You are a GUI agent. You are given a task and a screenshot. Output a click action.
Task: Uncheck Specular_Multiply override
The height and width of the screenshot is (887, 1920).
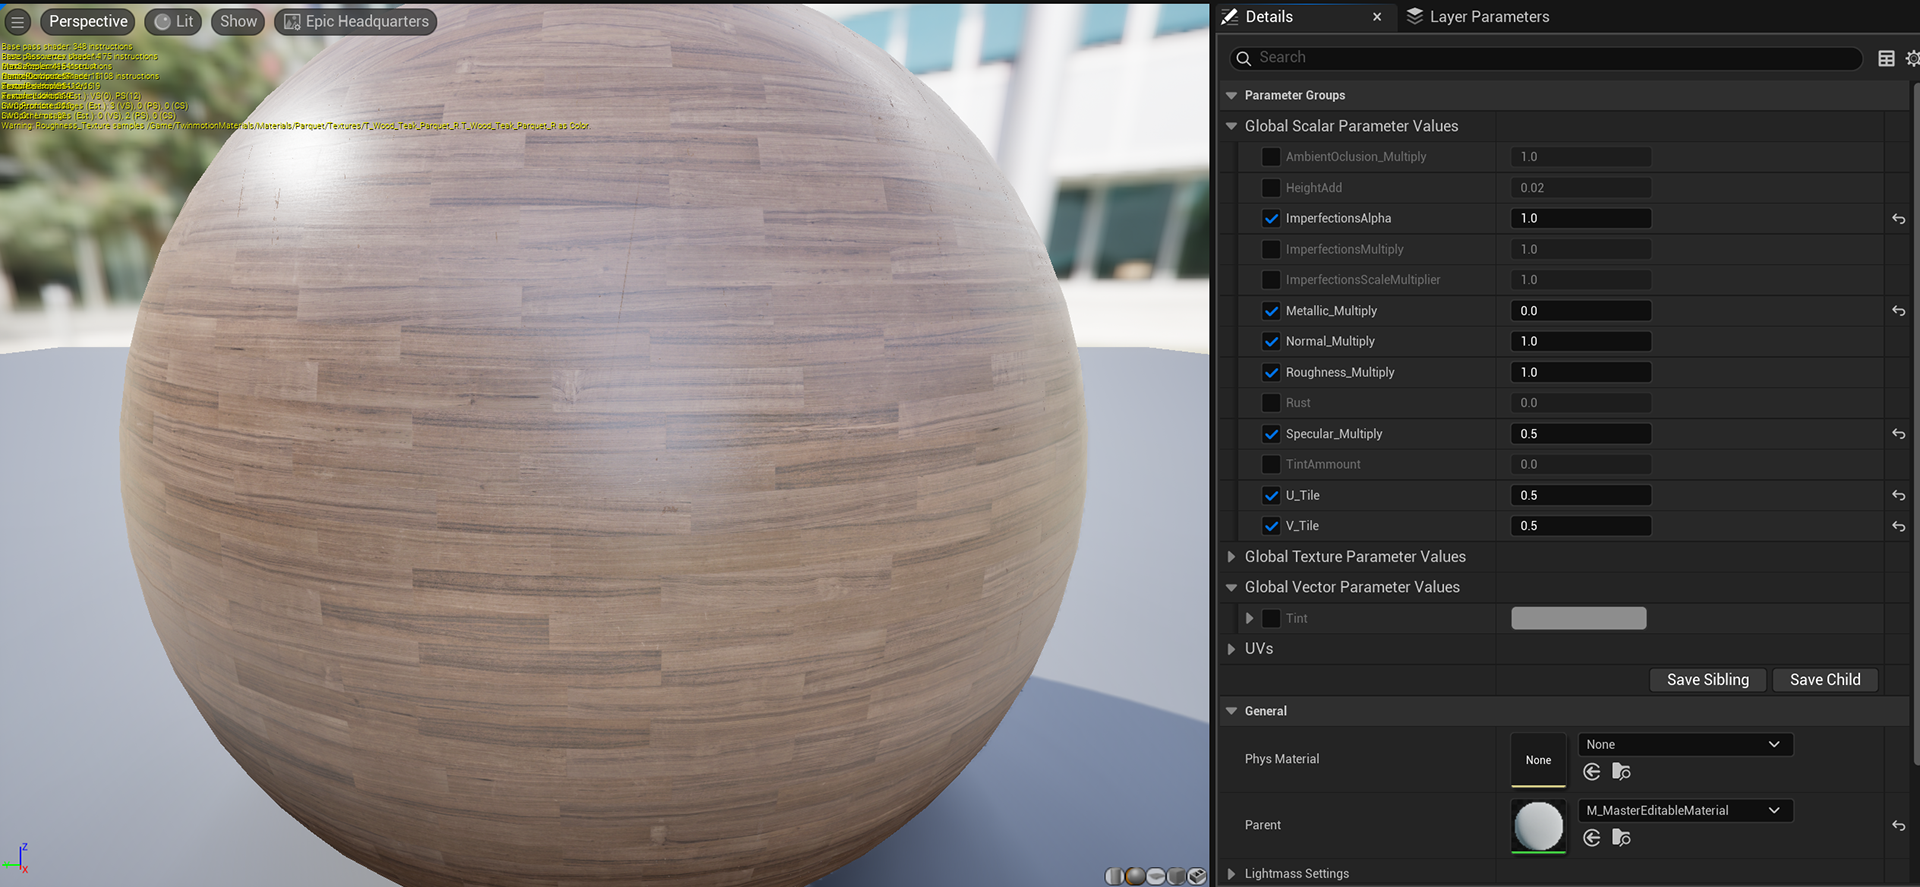click(1271, 434)
